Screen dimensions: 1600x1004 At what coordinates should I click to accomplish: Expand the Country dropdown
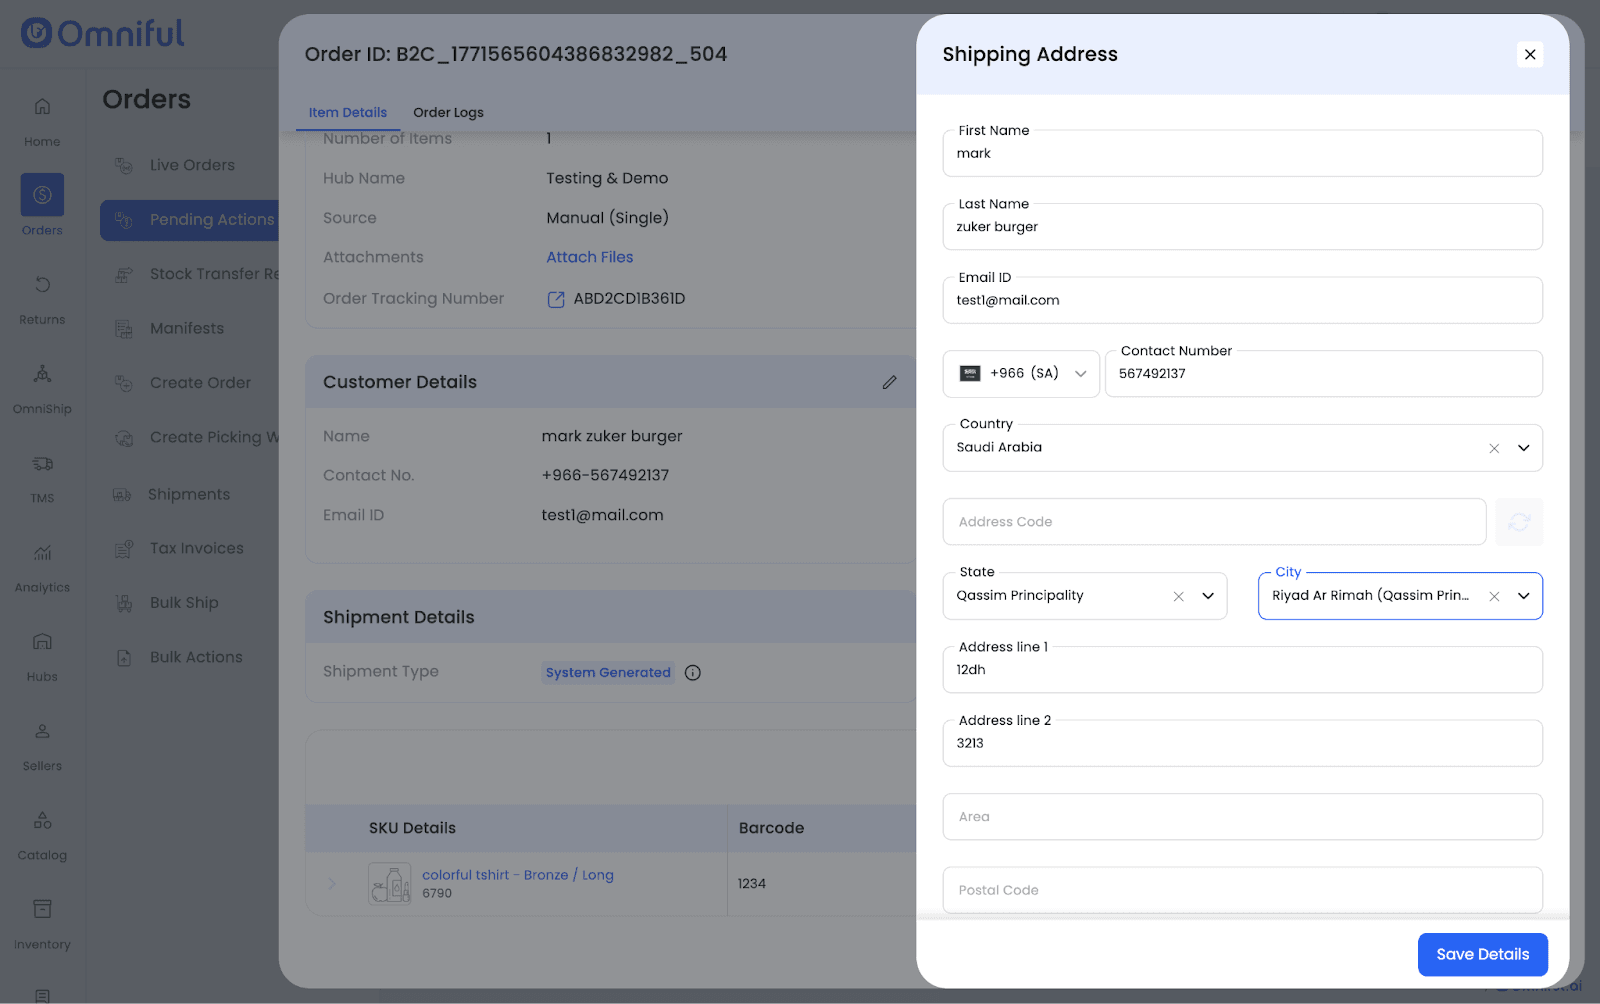[1523, 448]
